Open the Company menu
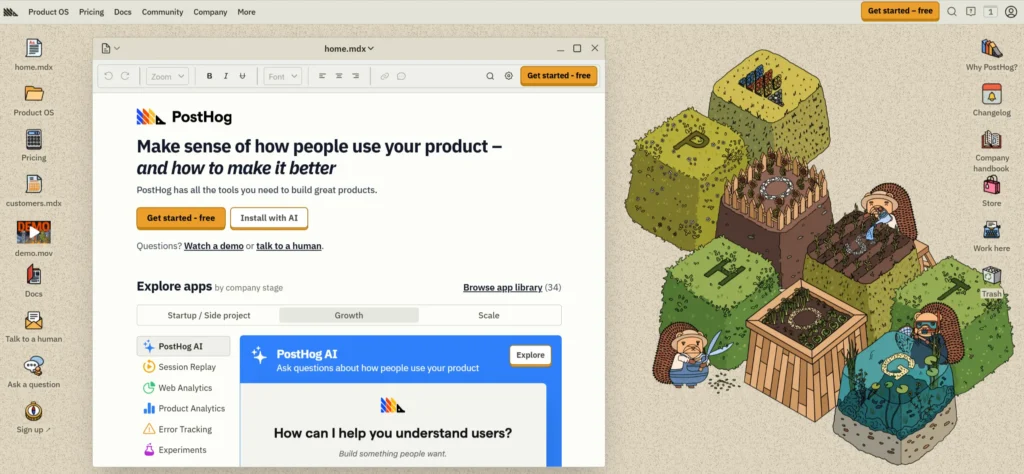Image resolution: width=1024 pixels, height=474 pixels. point(210,12)
